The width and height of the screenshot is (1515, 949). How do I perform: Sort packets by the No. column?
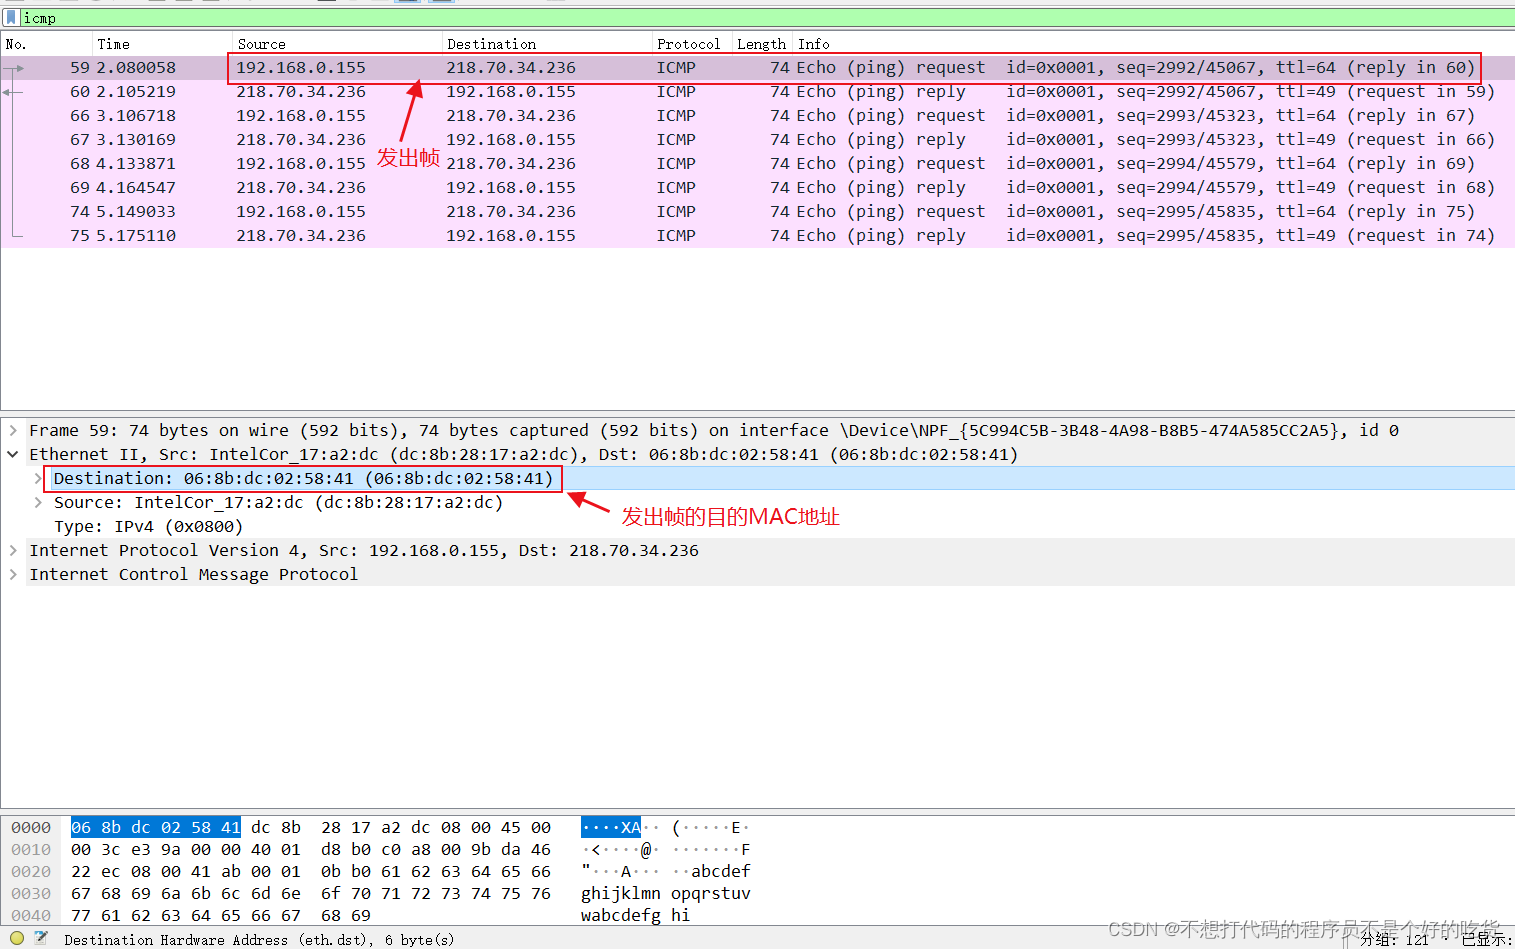click(x=47, y=44)
